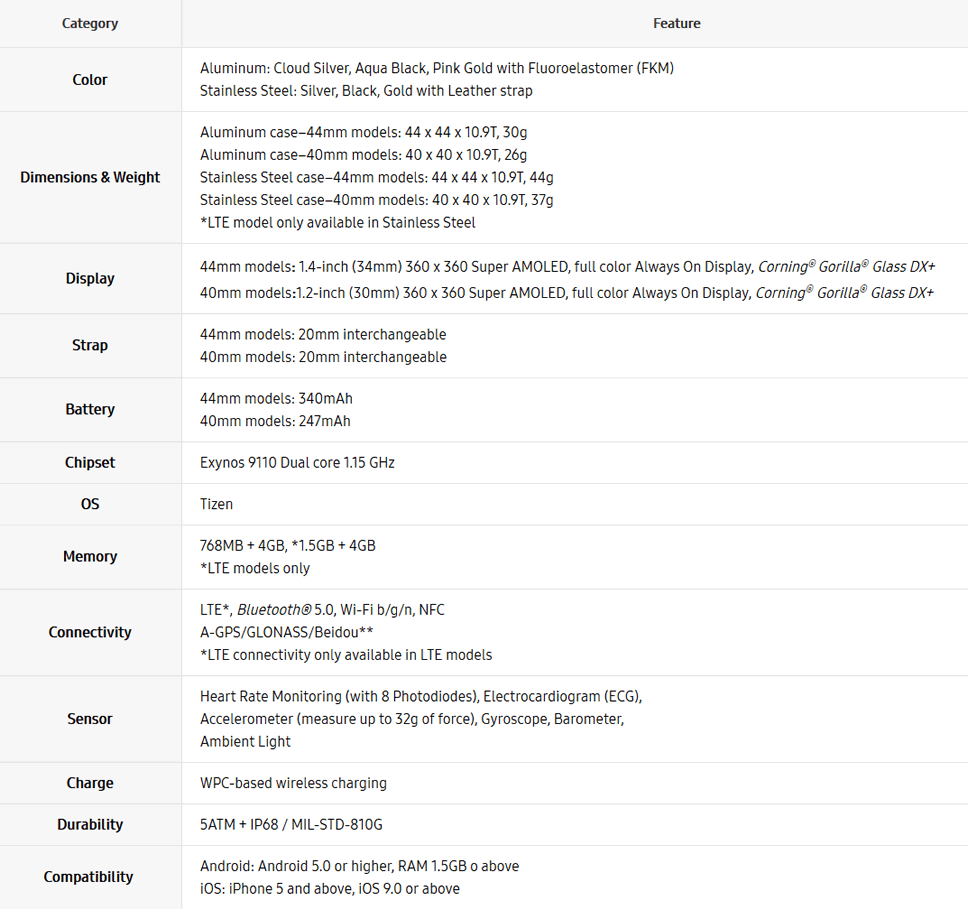Select the Compatibility category cell
Screen dimensions: 968x909
[x=89, y=877]
